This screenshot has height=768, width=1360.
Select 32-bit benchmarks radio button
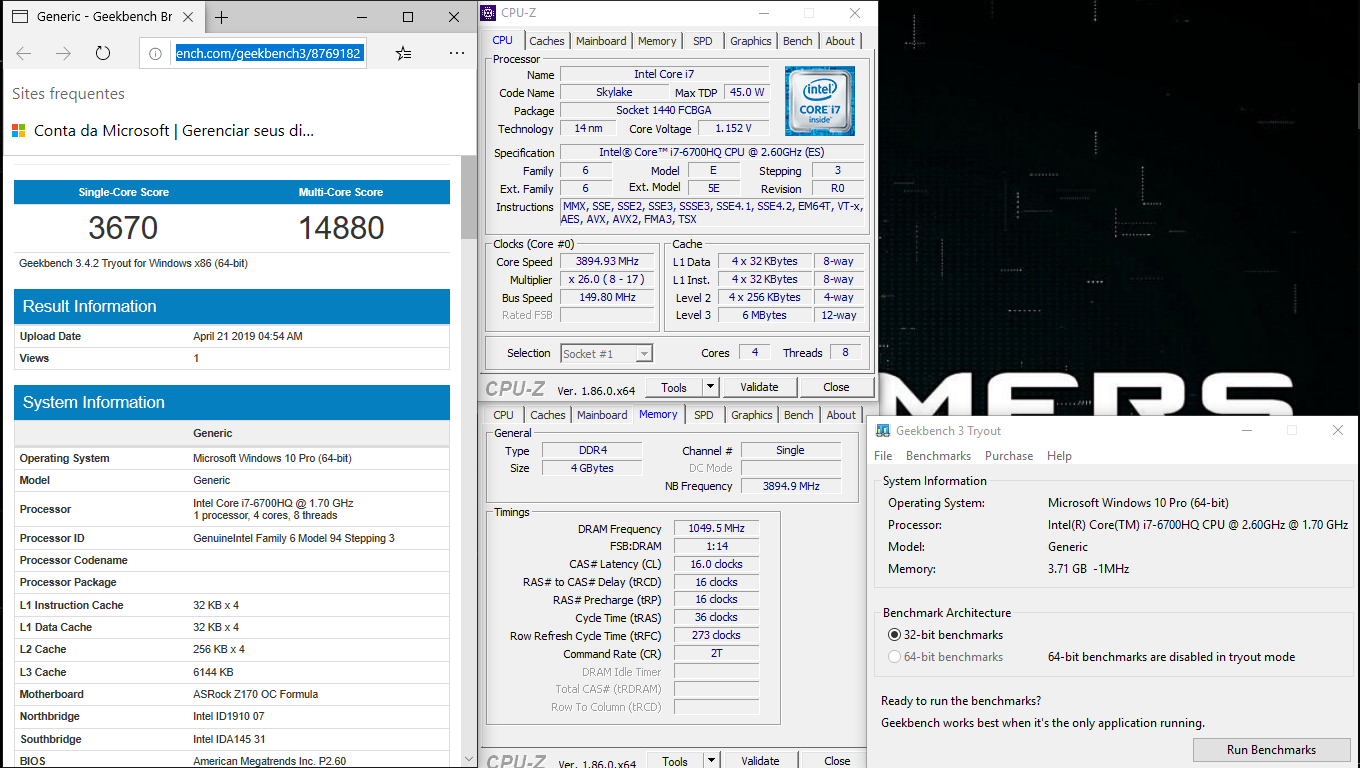point(895,635)
